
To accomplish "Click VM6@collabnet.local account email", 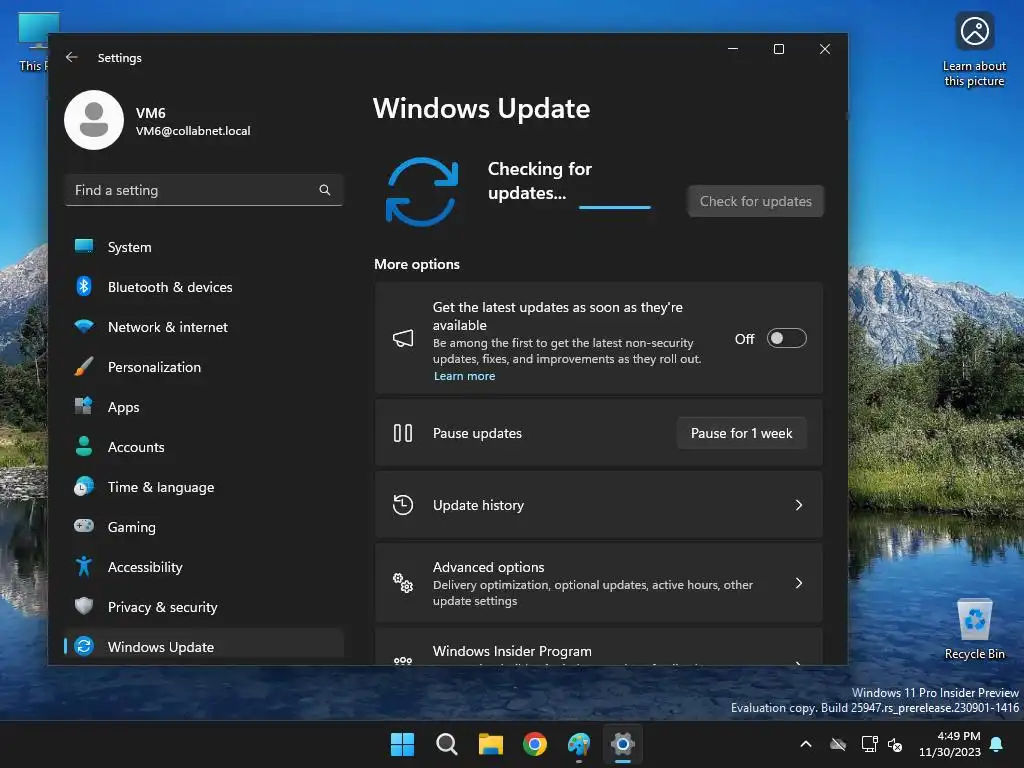I will pyautogui.click(x=193, y=131).
